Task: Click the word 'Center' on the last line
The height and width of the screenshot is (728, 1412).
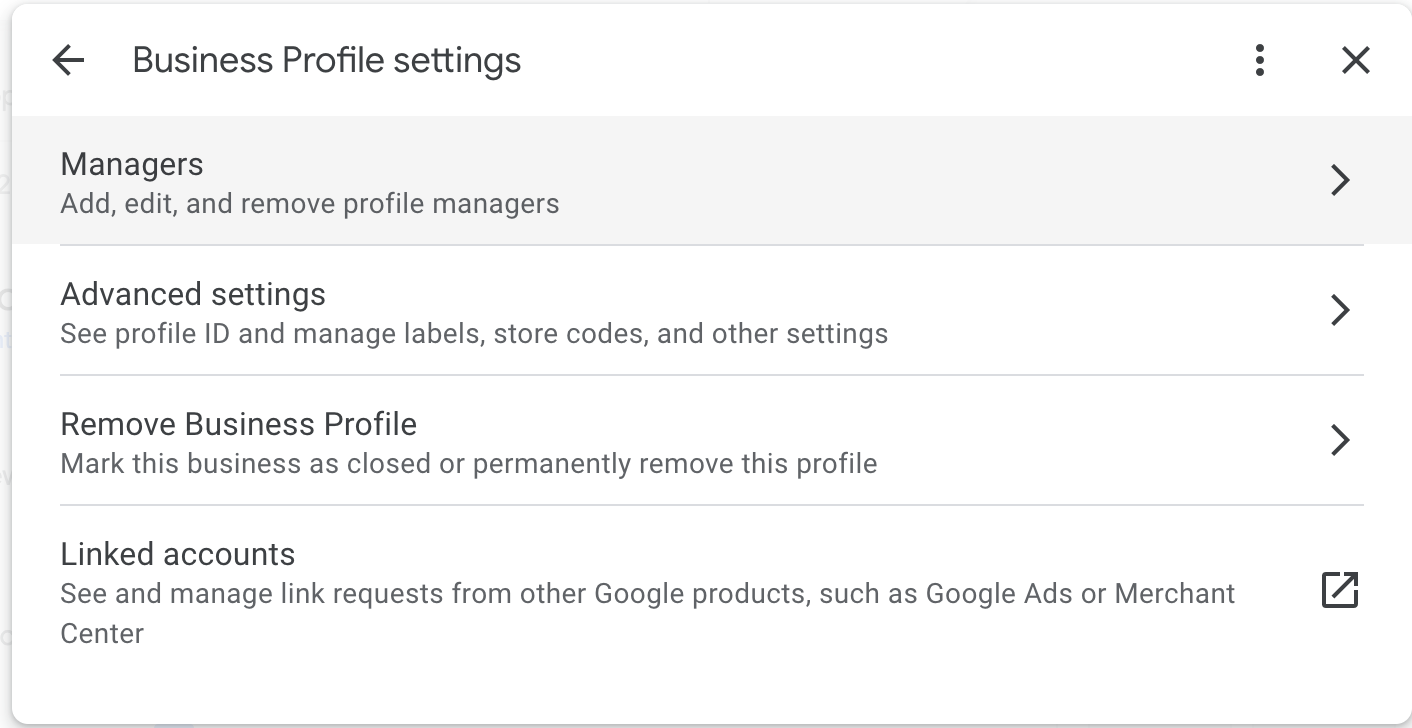Action: pos(102,634)
